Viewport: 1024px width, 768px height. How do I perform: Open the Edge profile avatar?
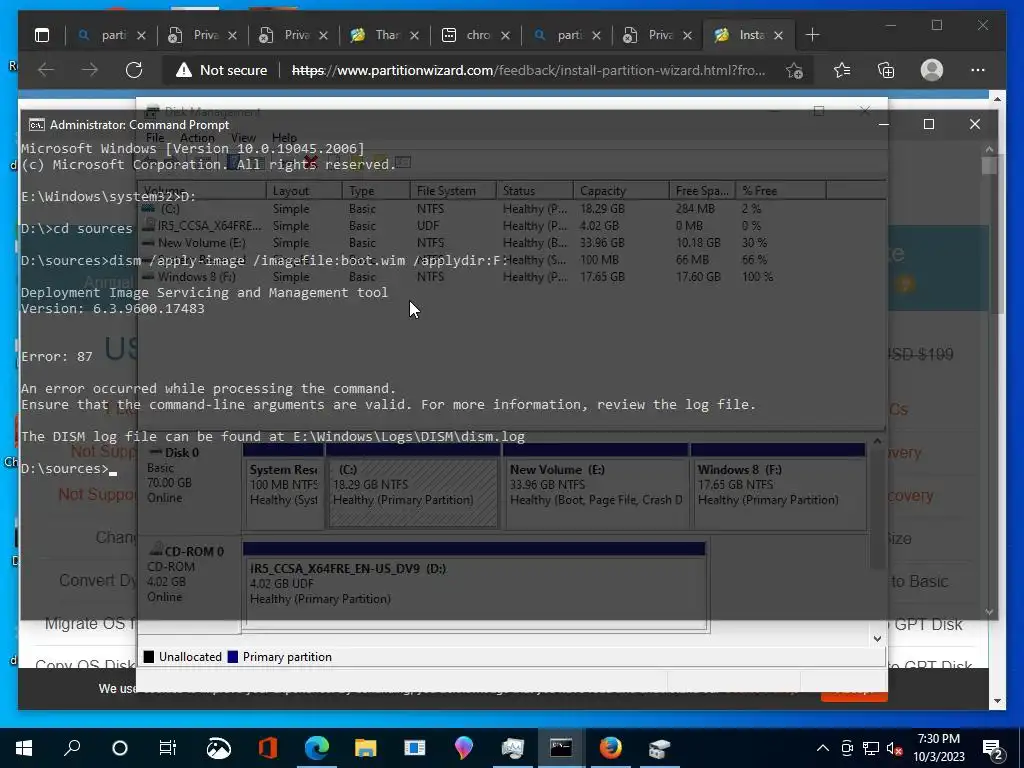pyautogui.click(x=932, y=70)
